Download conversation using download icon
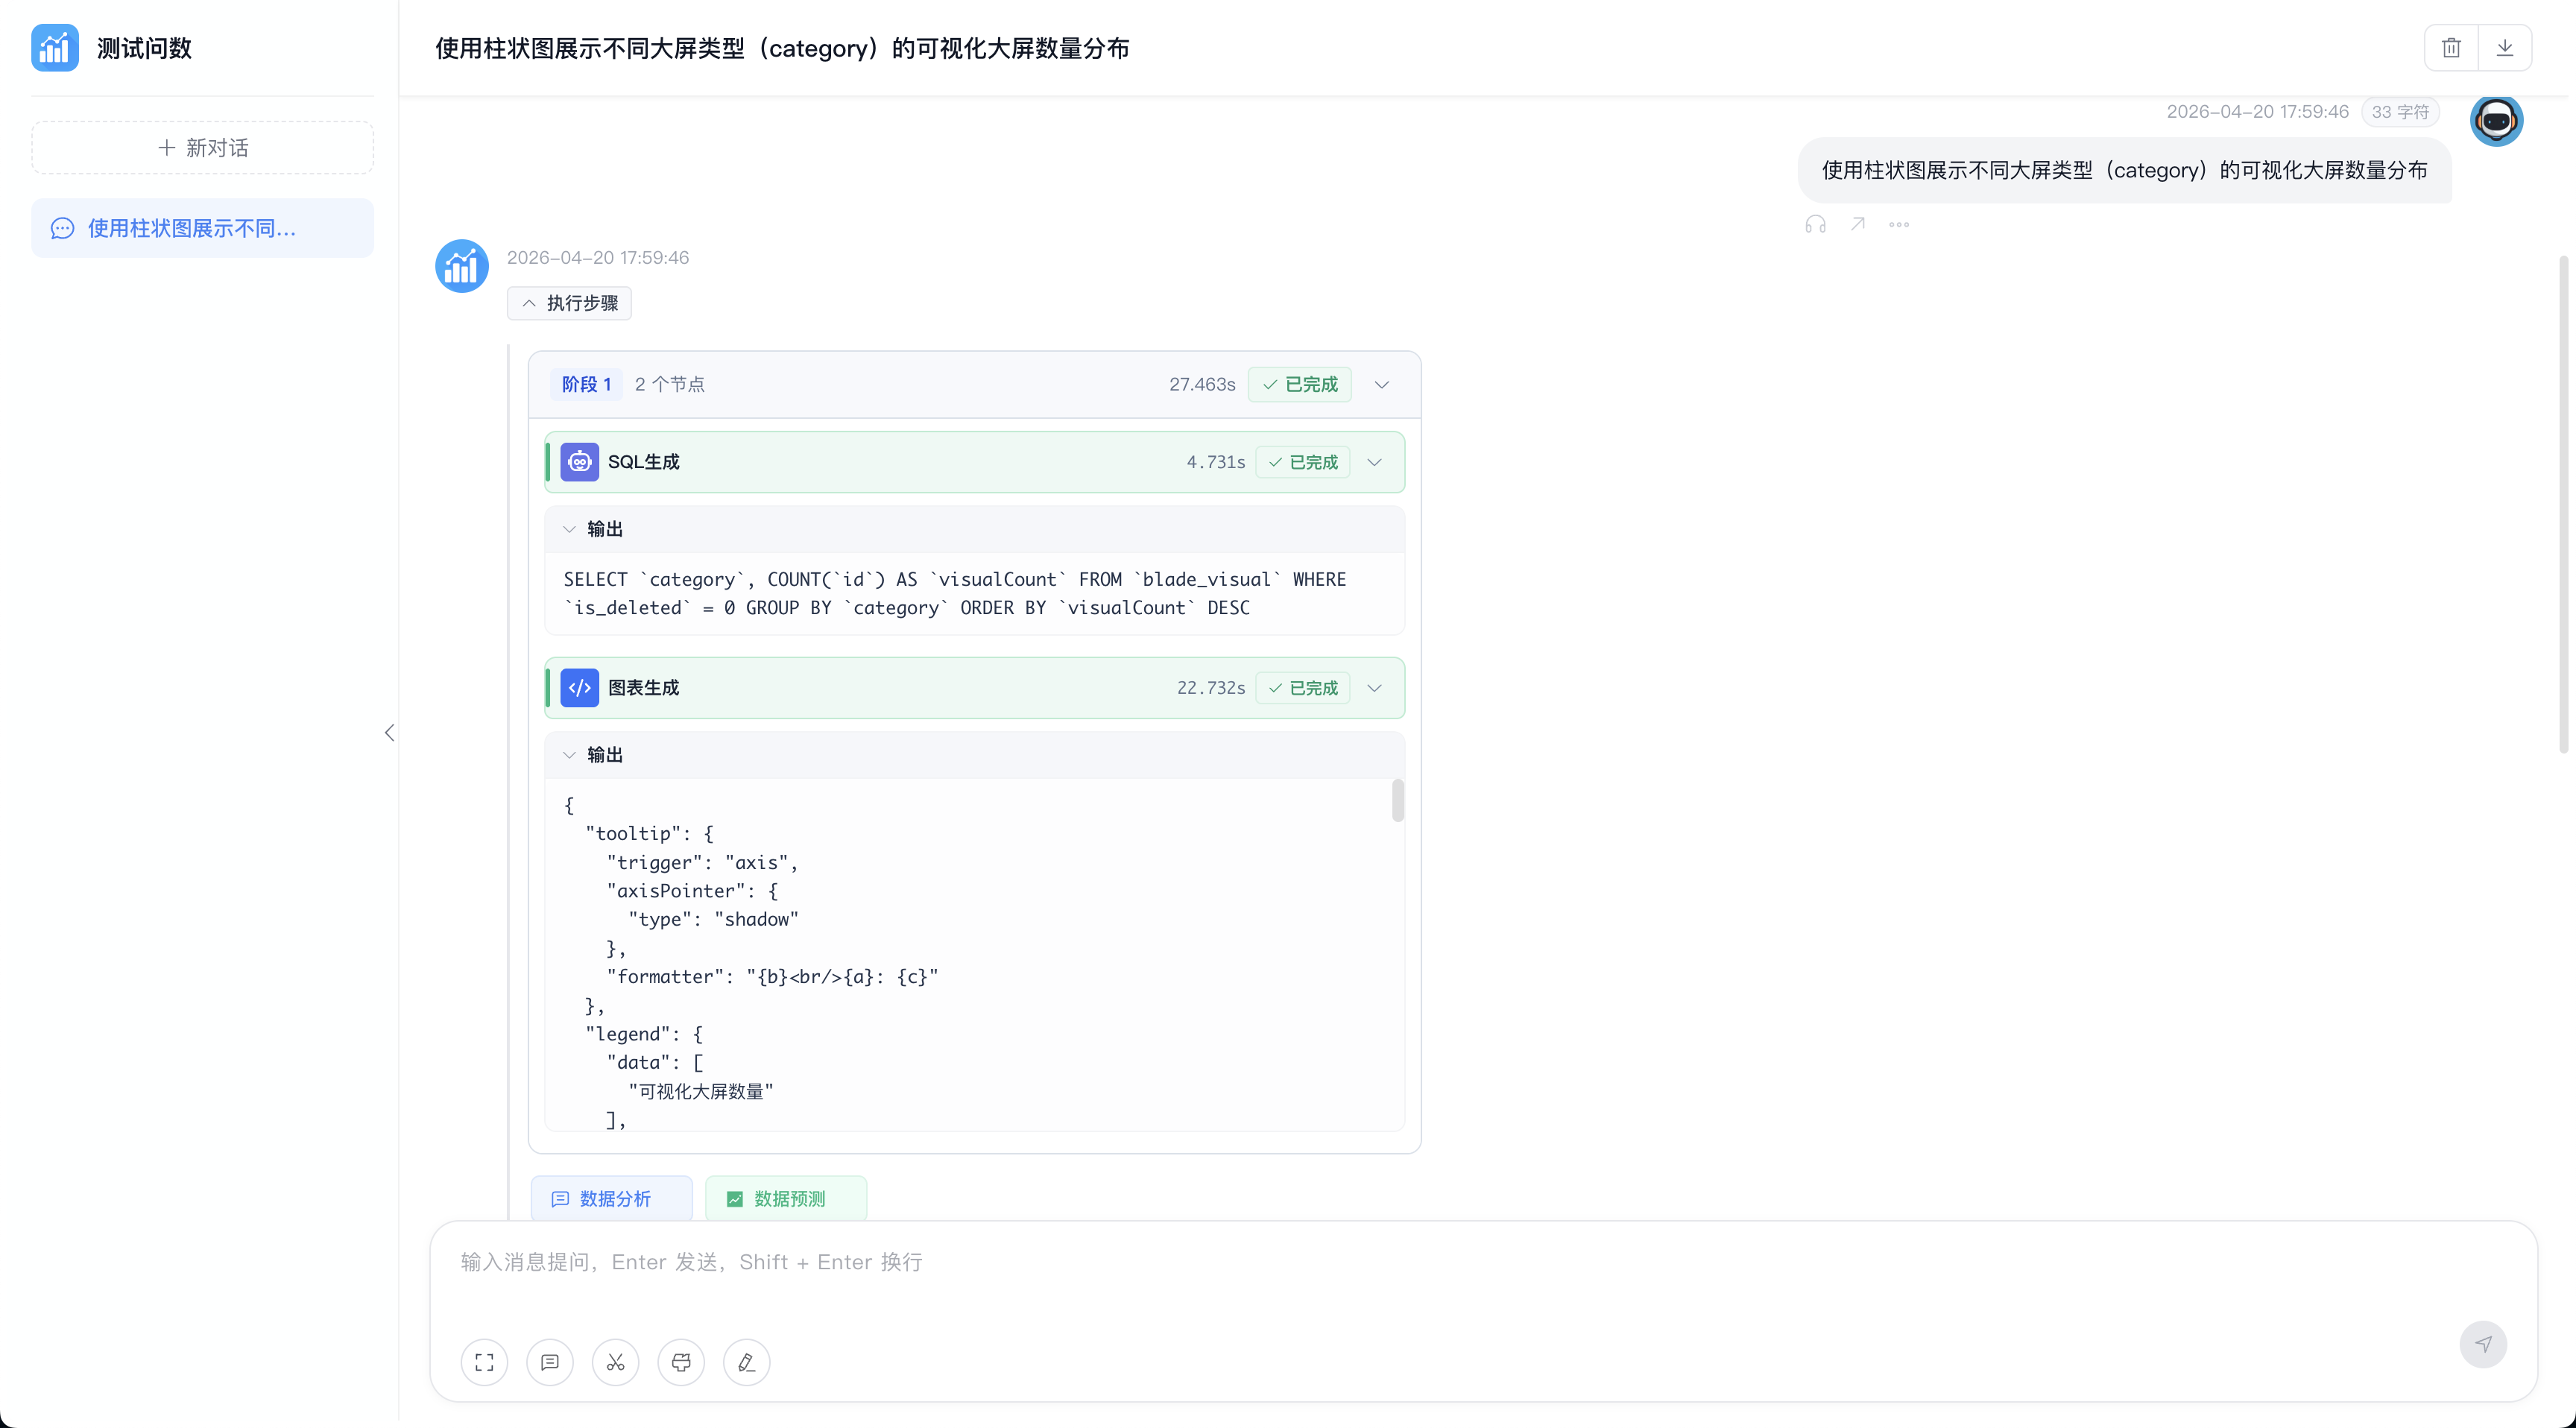2576x1428 pixels. tap(2505, 48)
